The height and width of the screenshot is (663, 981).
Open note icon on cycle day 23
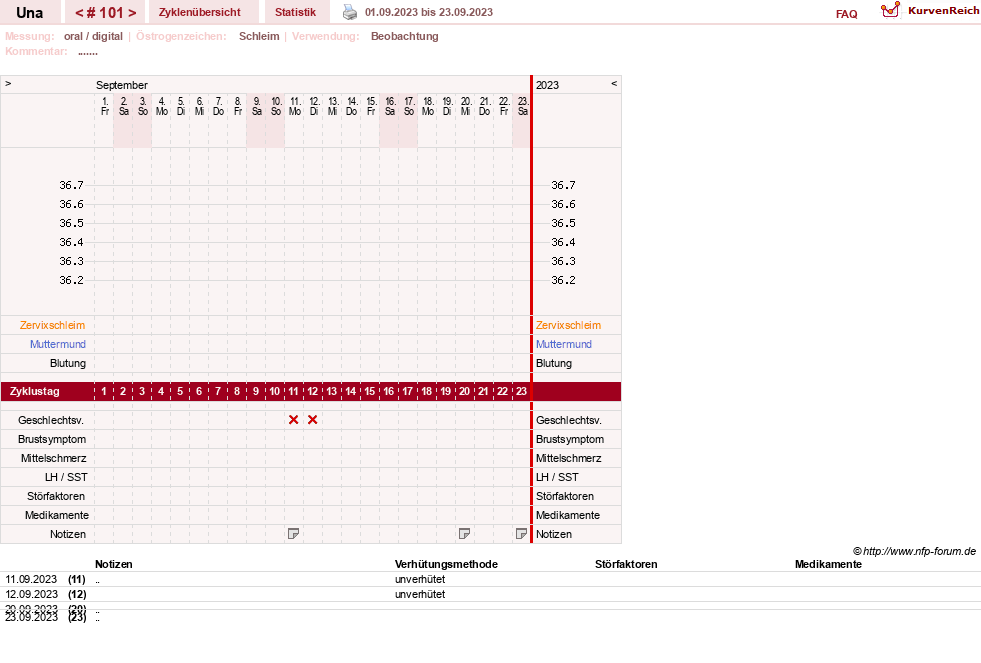521,534
